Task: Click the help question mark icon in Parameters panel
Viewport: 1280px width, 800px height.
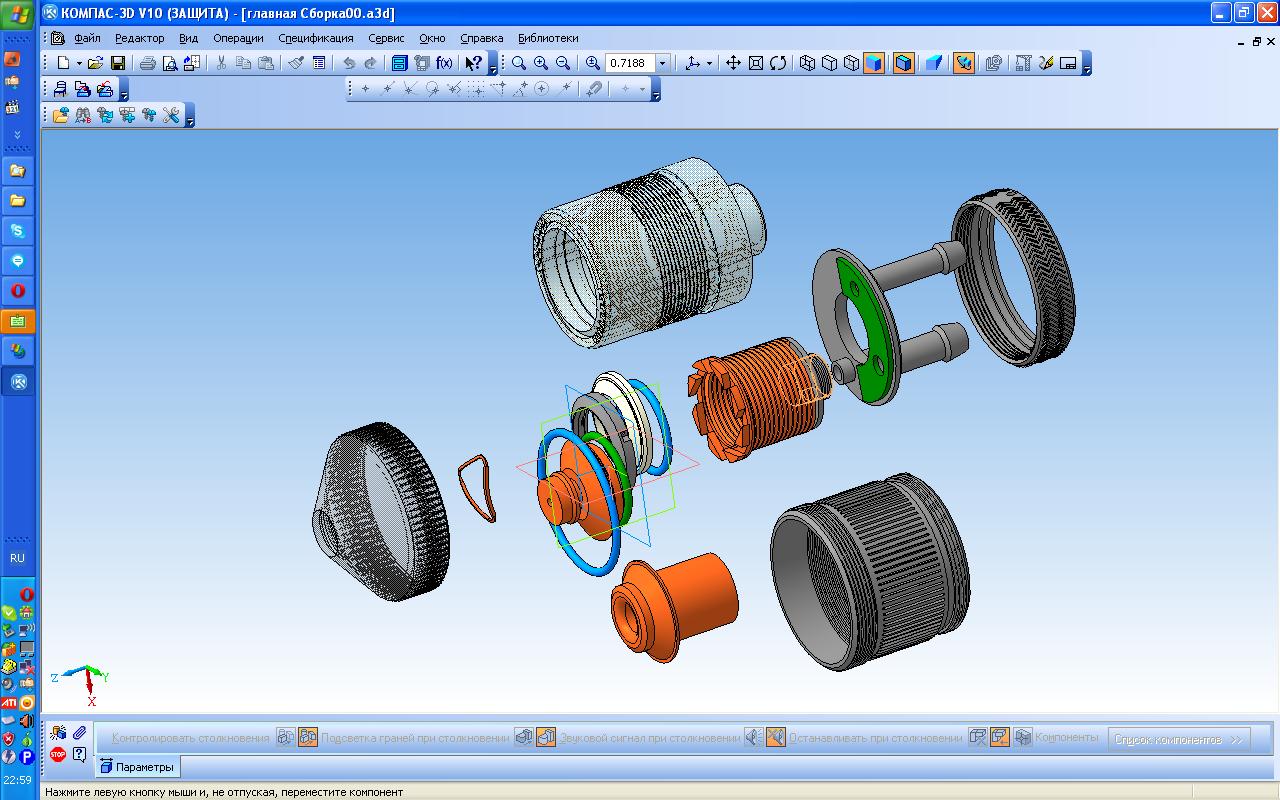Action: 79,755
